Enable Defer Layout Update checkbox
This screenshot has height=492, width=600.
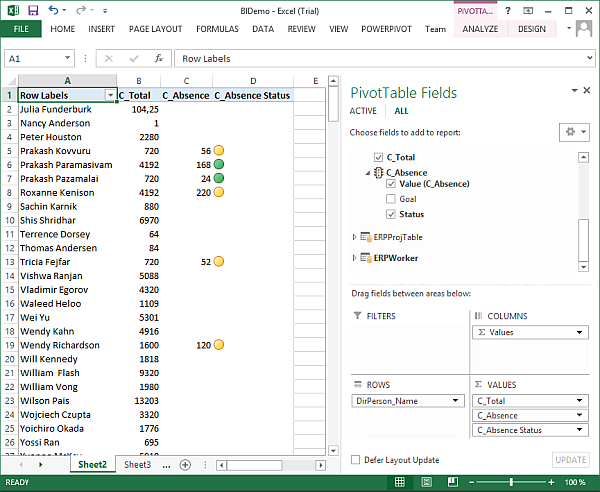point(357,460)
